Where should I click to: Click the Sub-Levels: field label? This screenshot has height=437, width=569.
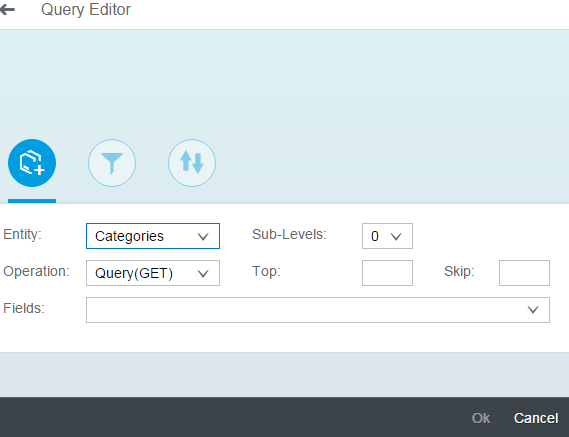tap(289, 234)
